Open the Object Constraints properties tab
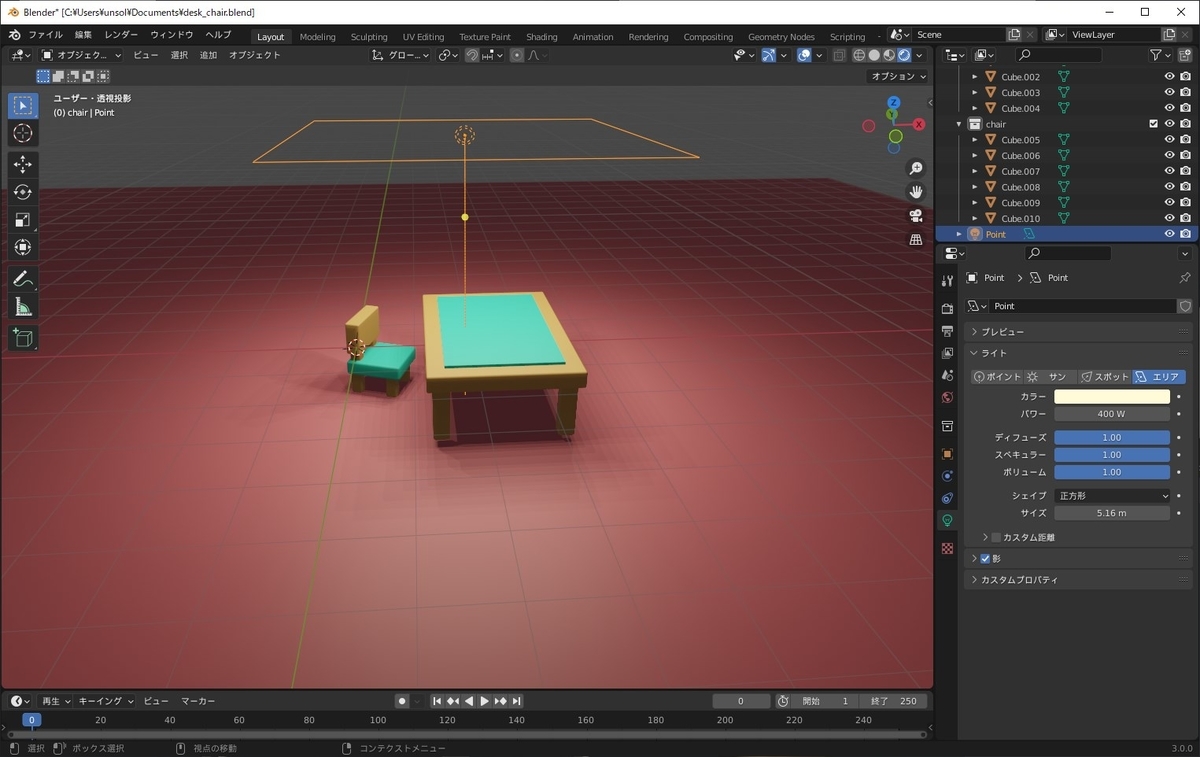1200x757 pixels. coord(947,498)
